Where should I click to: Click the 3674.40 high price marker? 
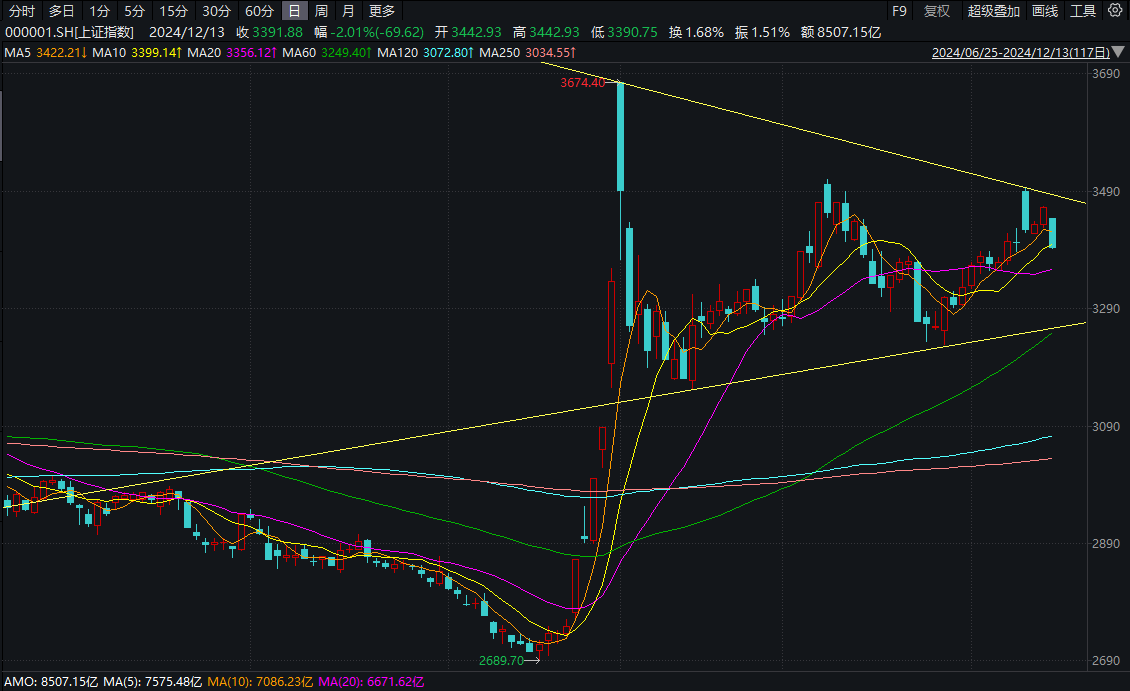pos(583,83)
